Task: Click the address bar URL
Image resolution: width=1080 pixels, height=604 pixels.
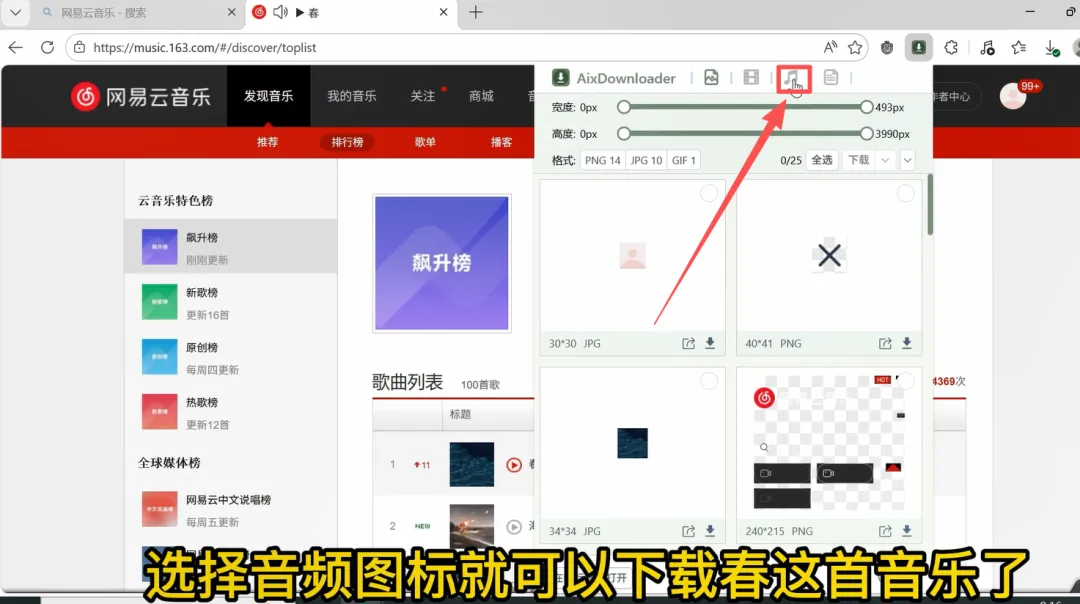Action: click(x=205, y=48)
